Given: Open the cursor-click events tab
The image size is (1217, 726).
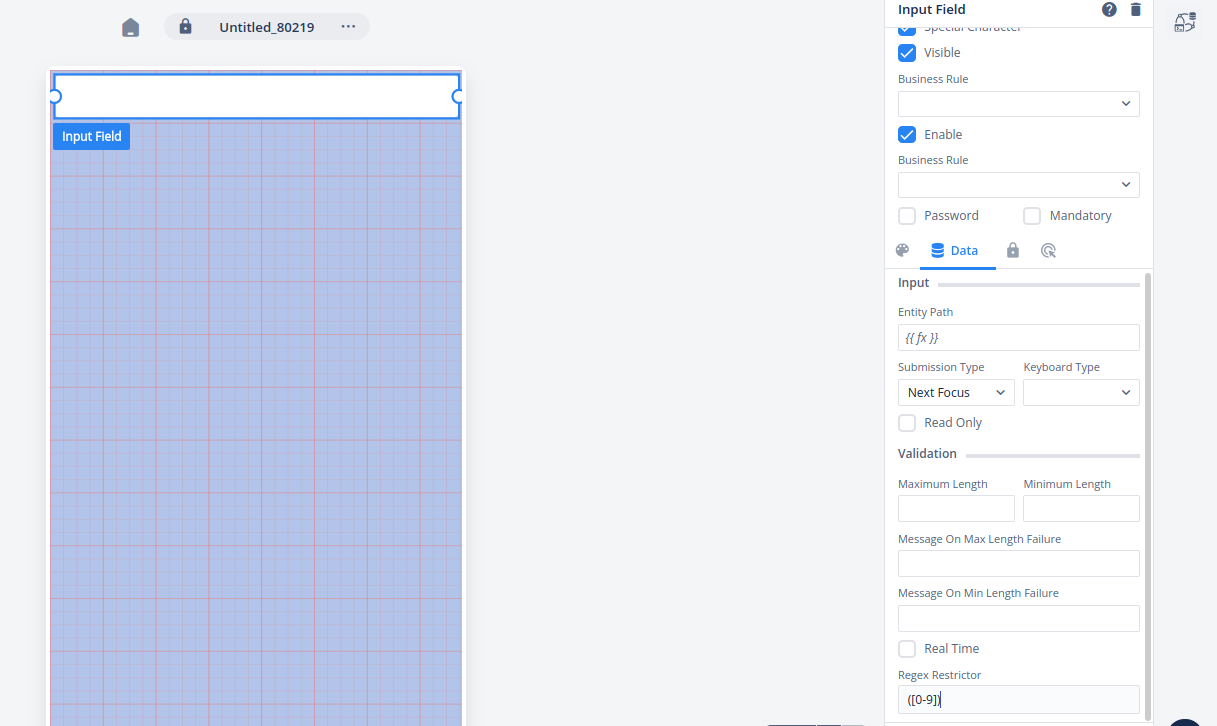Looking at the screenshot, I should tap(1048, 251).
